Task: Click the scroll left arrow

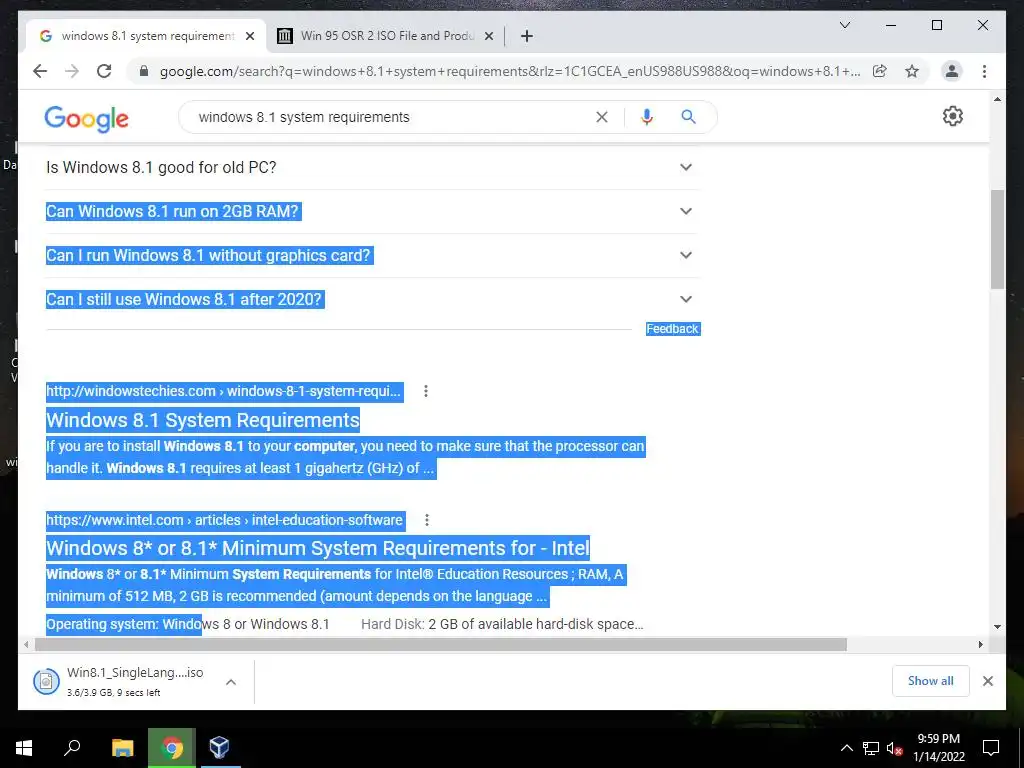Action: click(x=26, y=645)
